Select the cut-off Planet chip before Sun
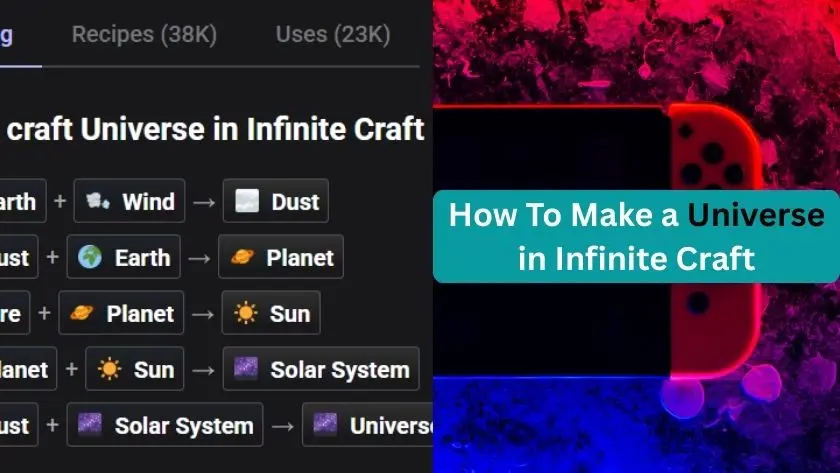 click(x=28, y=369)
